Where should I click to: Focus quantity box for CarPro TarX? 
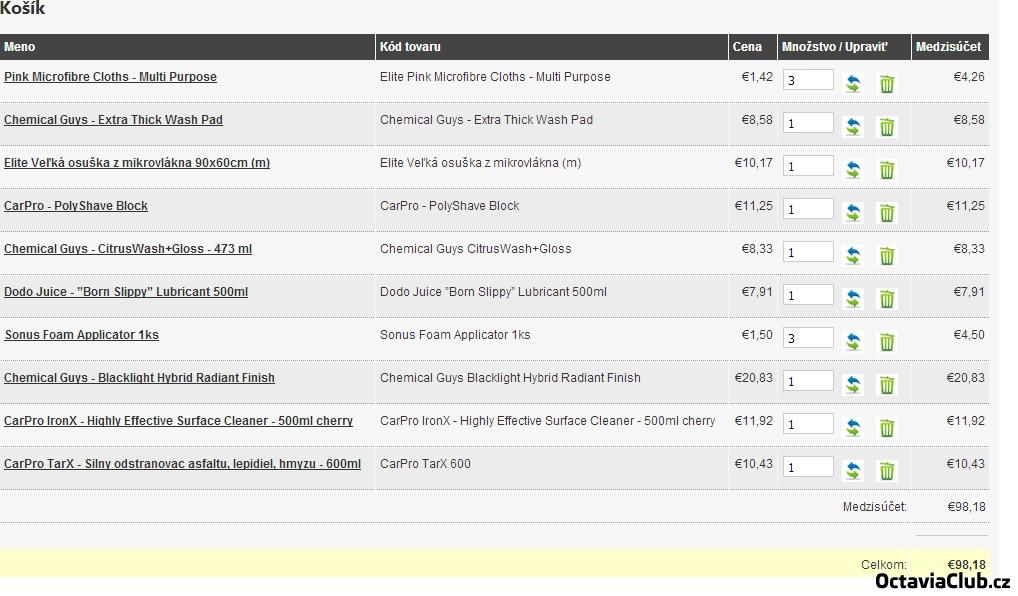[x=808, y=467]
